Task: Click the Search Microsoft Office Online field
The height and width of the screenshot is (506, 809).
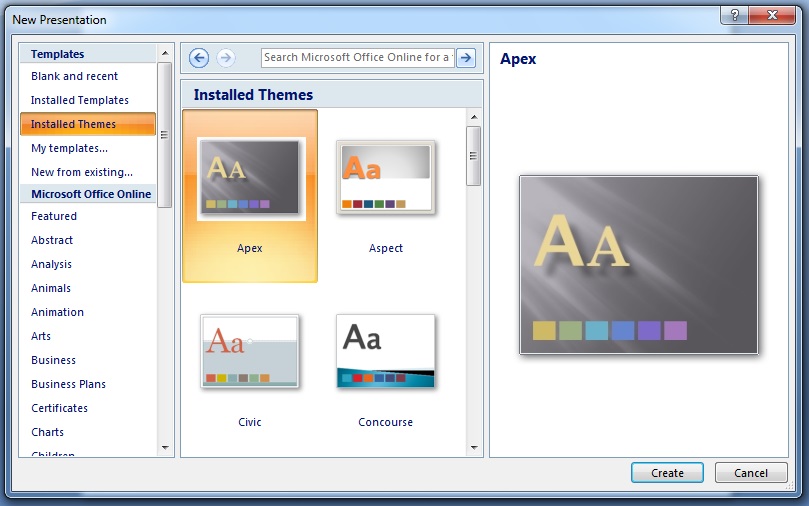Action: click(358, 58)
